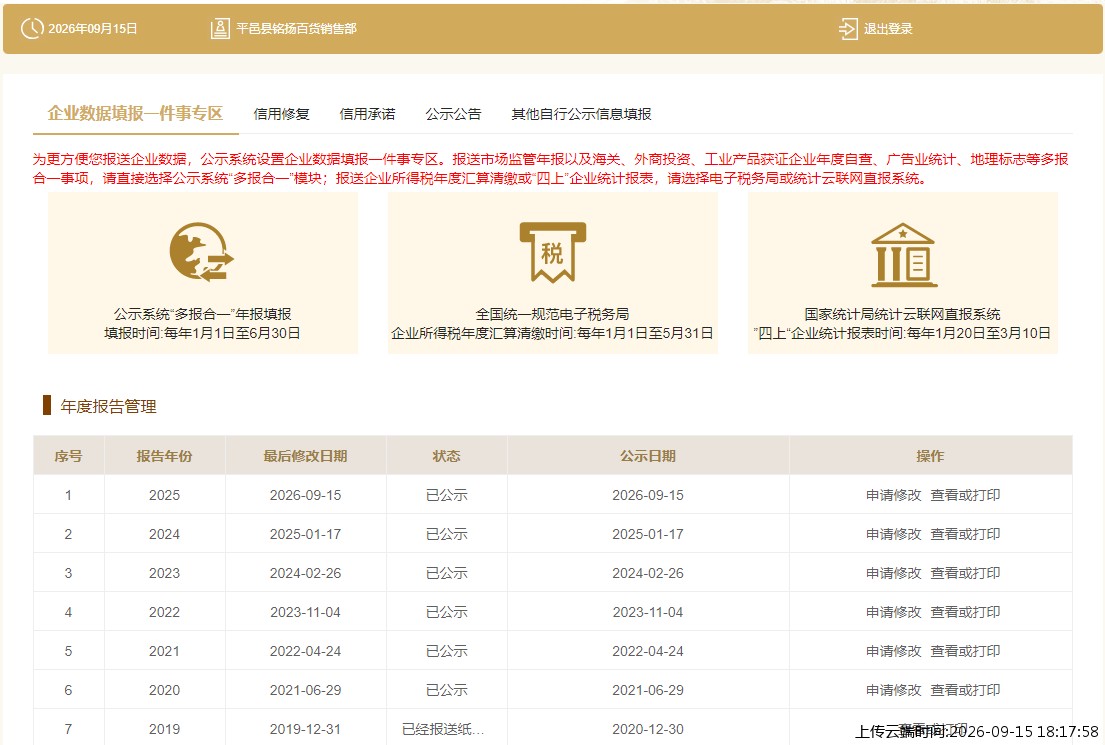Click last modified date 2025-01-17
Viewport: 1105px width, 745px height.
305,534
